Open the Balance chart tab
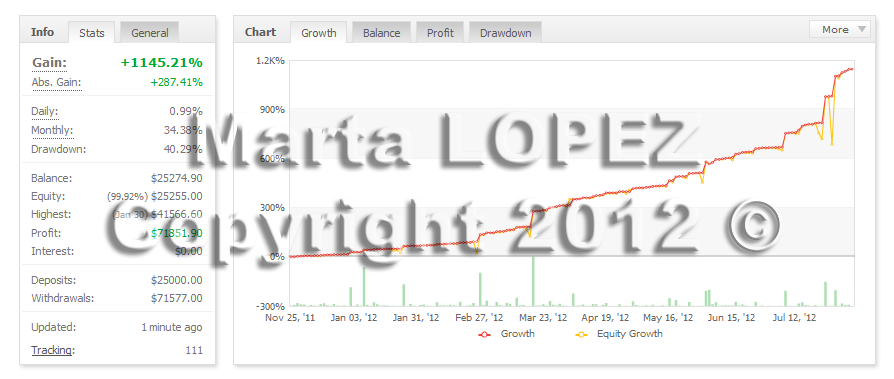This screenshot has height=379, width=894. coord(381,32)
